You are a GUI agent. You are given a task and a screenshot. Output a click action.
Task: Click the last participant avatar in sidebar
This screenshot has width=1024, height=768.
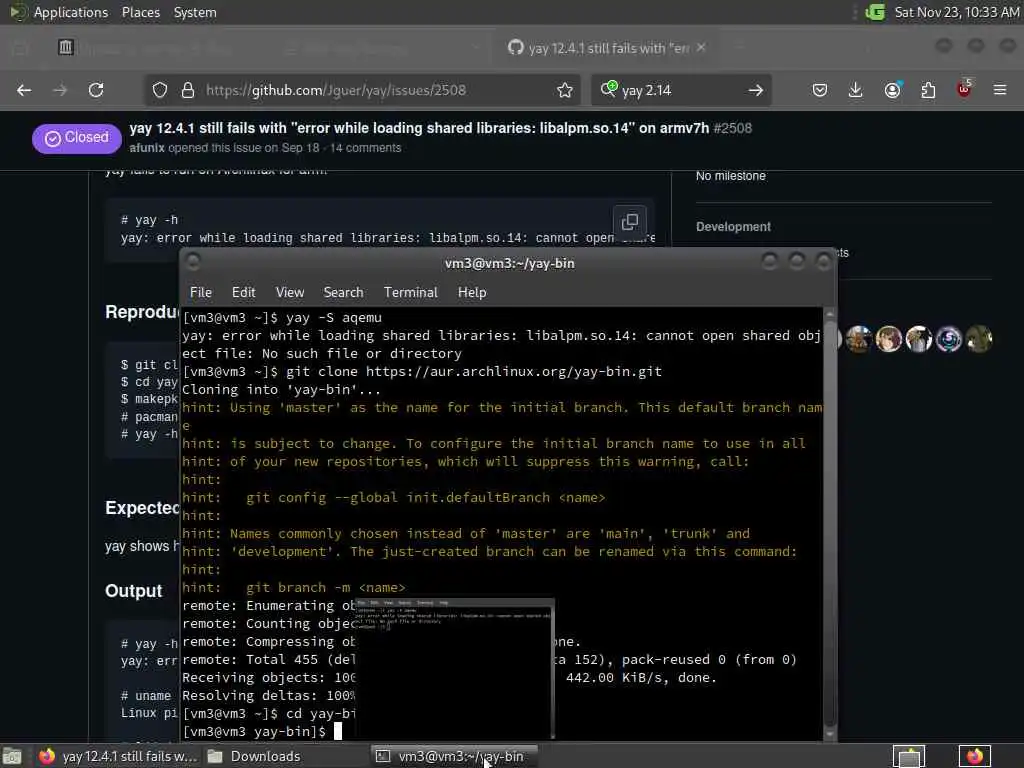tap(979, 339)
